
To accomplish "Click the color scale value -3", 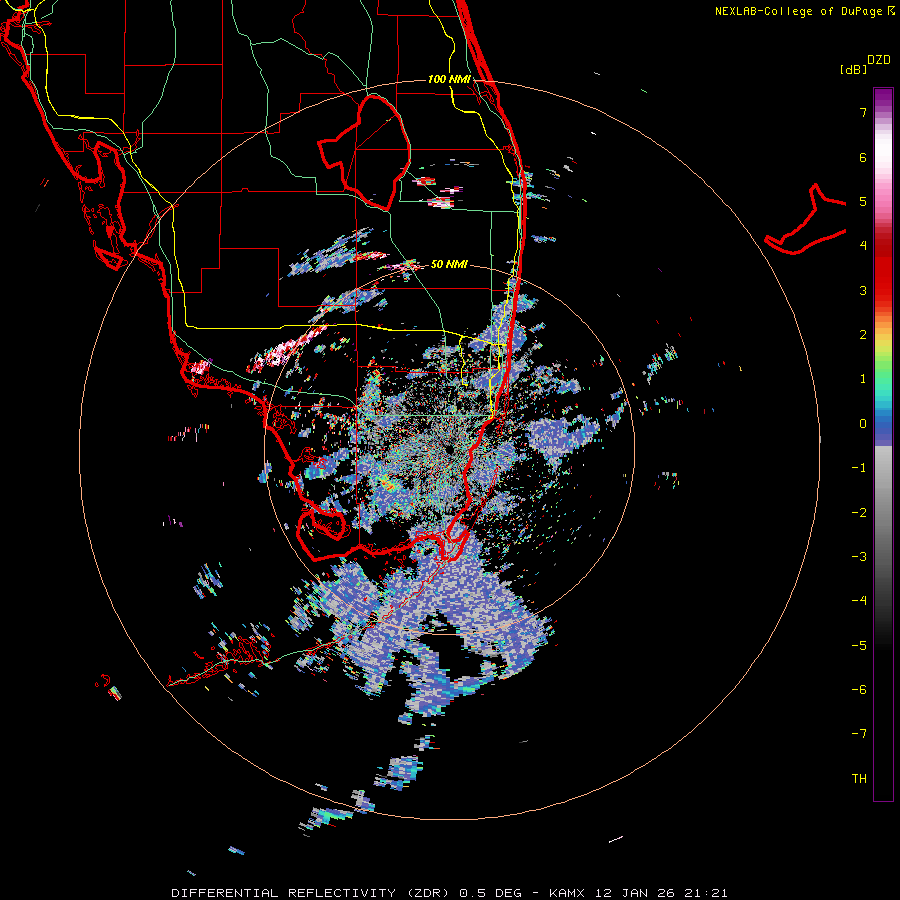I will 859,557.
